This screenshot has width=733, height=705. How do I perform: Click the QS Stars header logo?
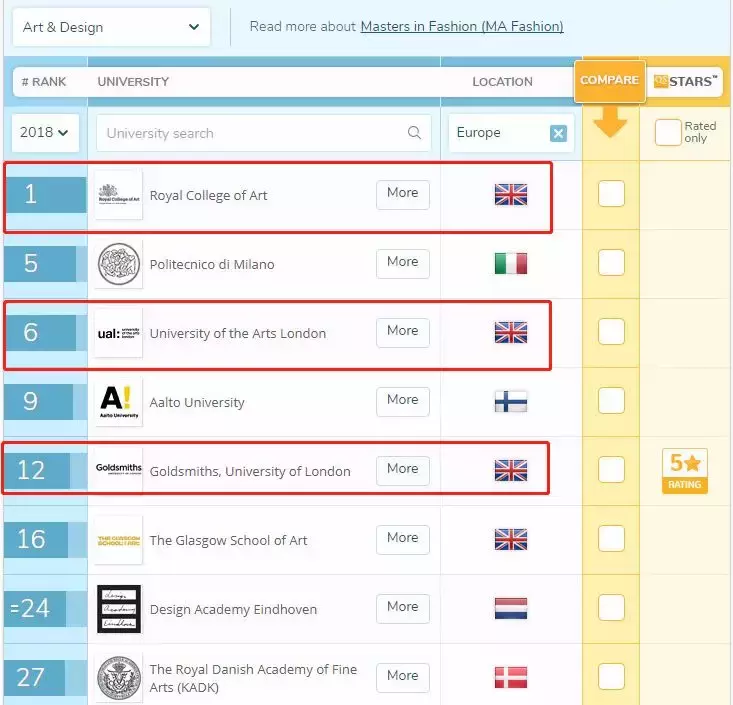685,81
